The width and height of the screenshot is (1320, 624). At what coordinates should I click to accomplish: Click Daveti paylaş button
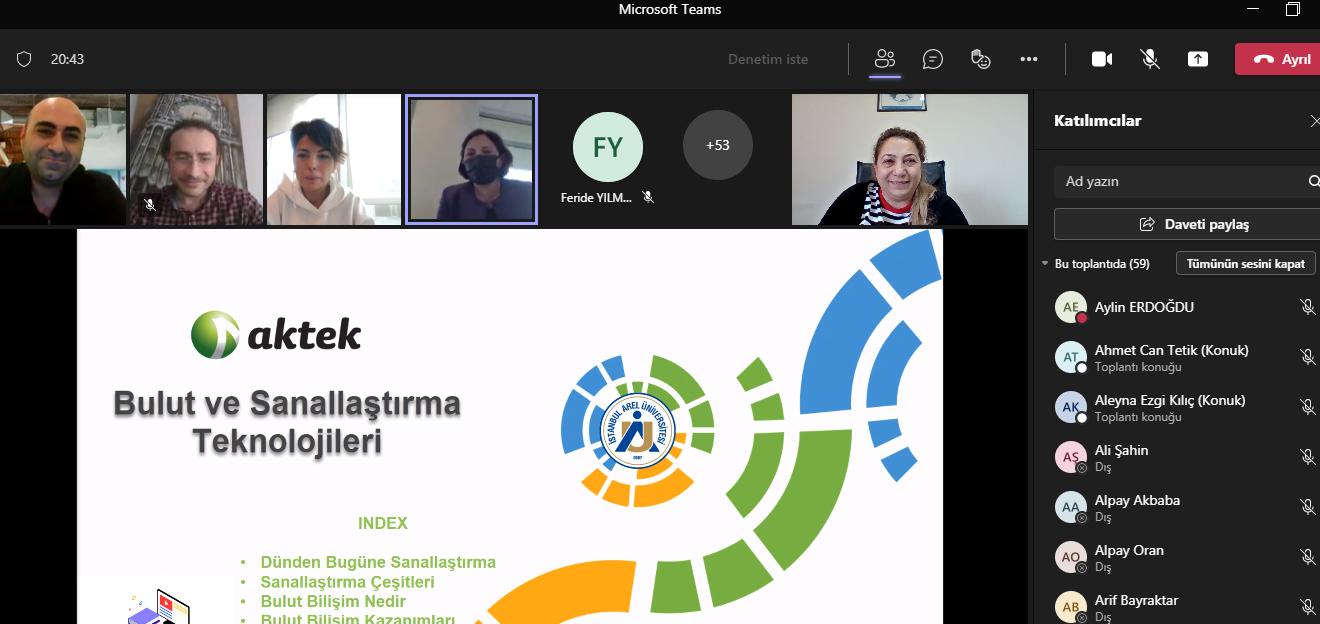coord(1187,224)
